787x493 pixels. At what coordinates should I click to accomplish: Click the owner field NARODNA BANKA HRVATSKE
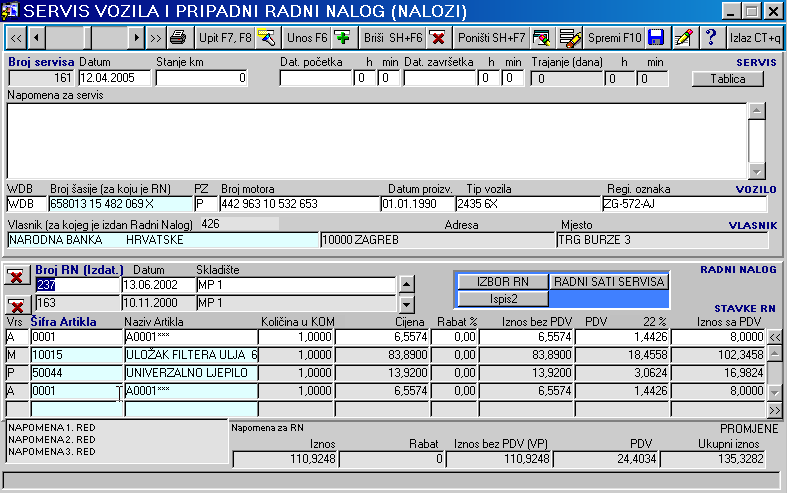[x=163, y=240]
